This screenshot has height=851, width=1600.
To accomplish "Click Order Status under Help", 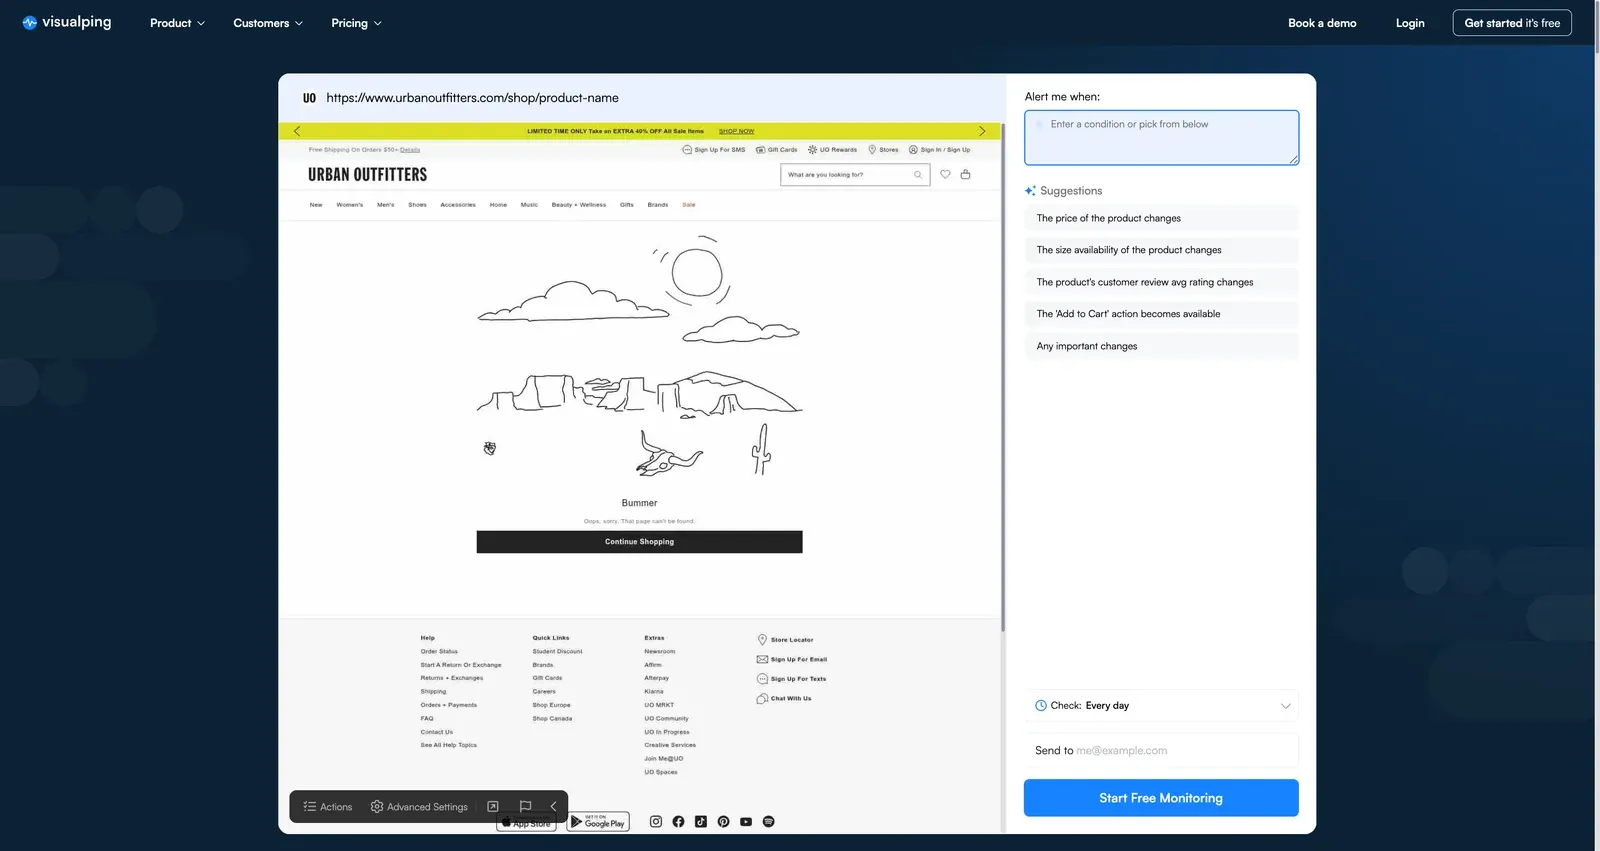I will (x=439, y=652).
